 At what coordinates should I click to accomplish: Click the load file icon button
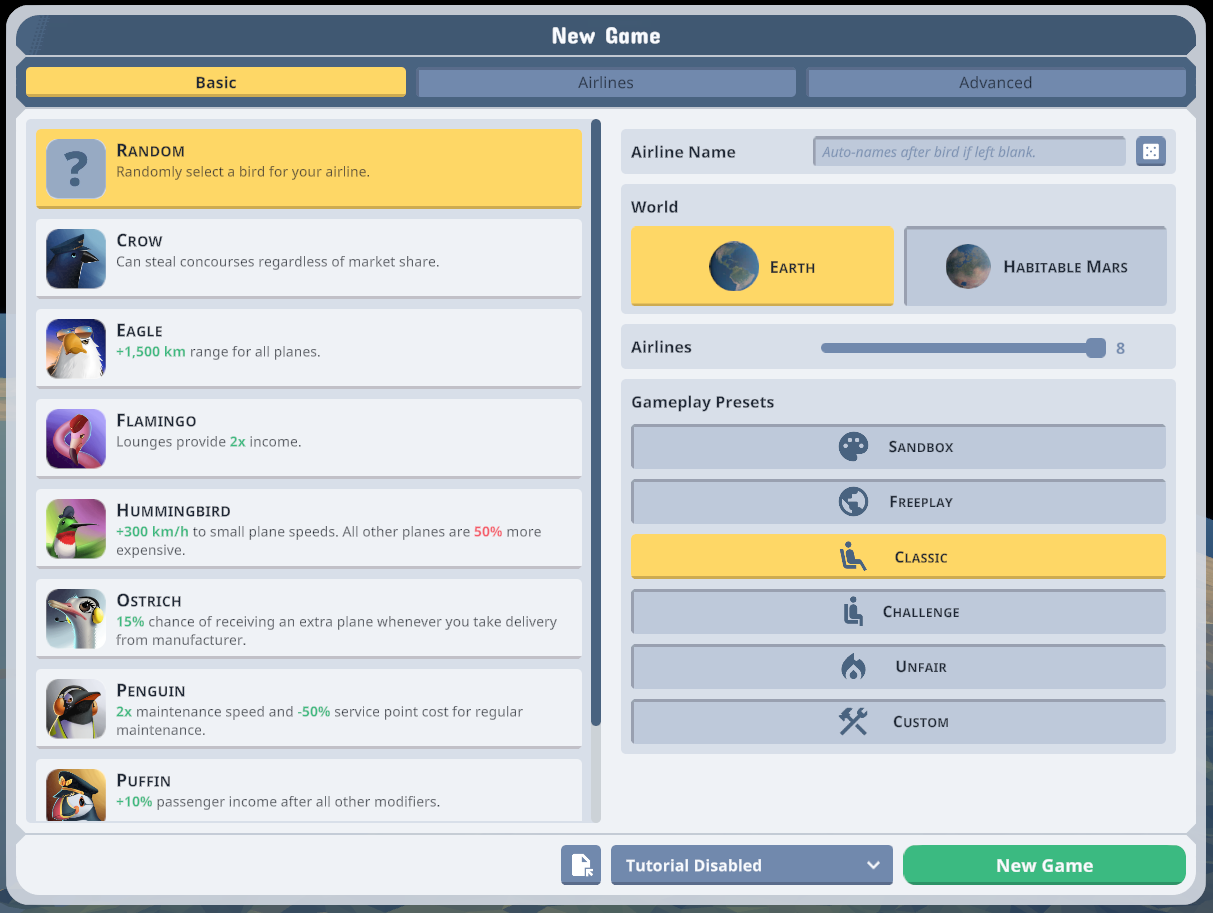(x=581, y=865)
